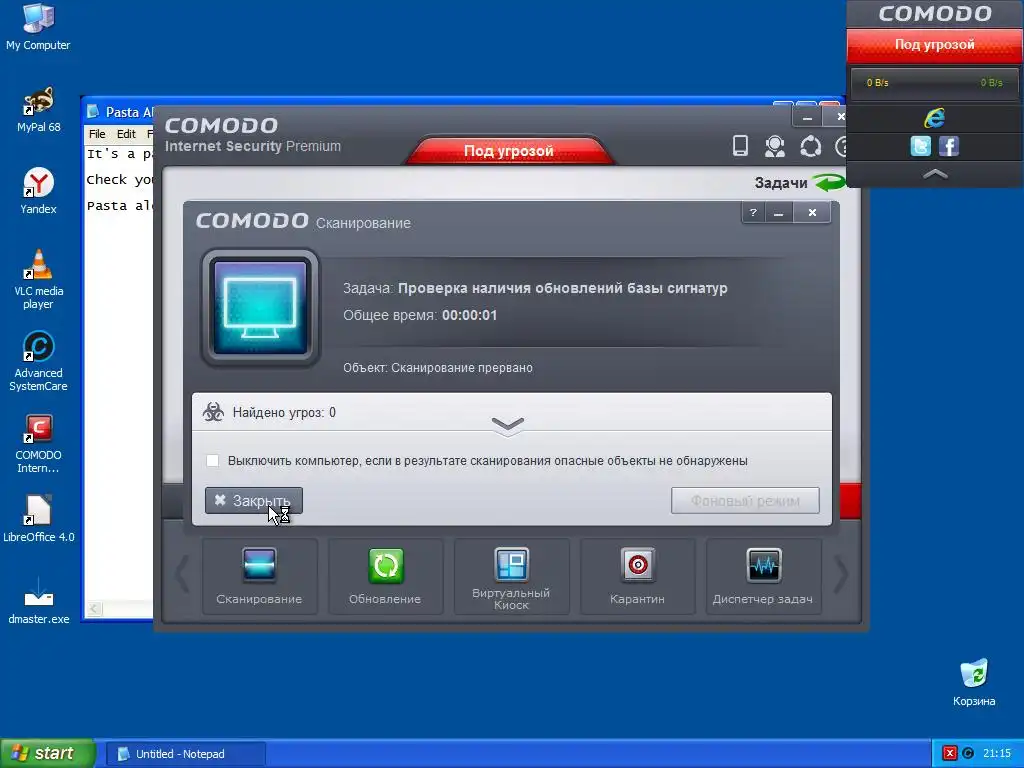1024x768 pixels.
Task: Open Internet Explorer icon in Comodo widget
Action: click(x=935, y=118)
